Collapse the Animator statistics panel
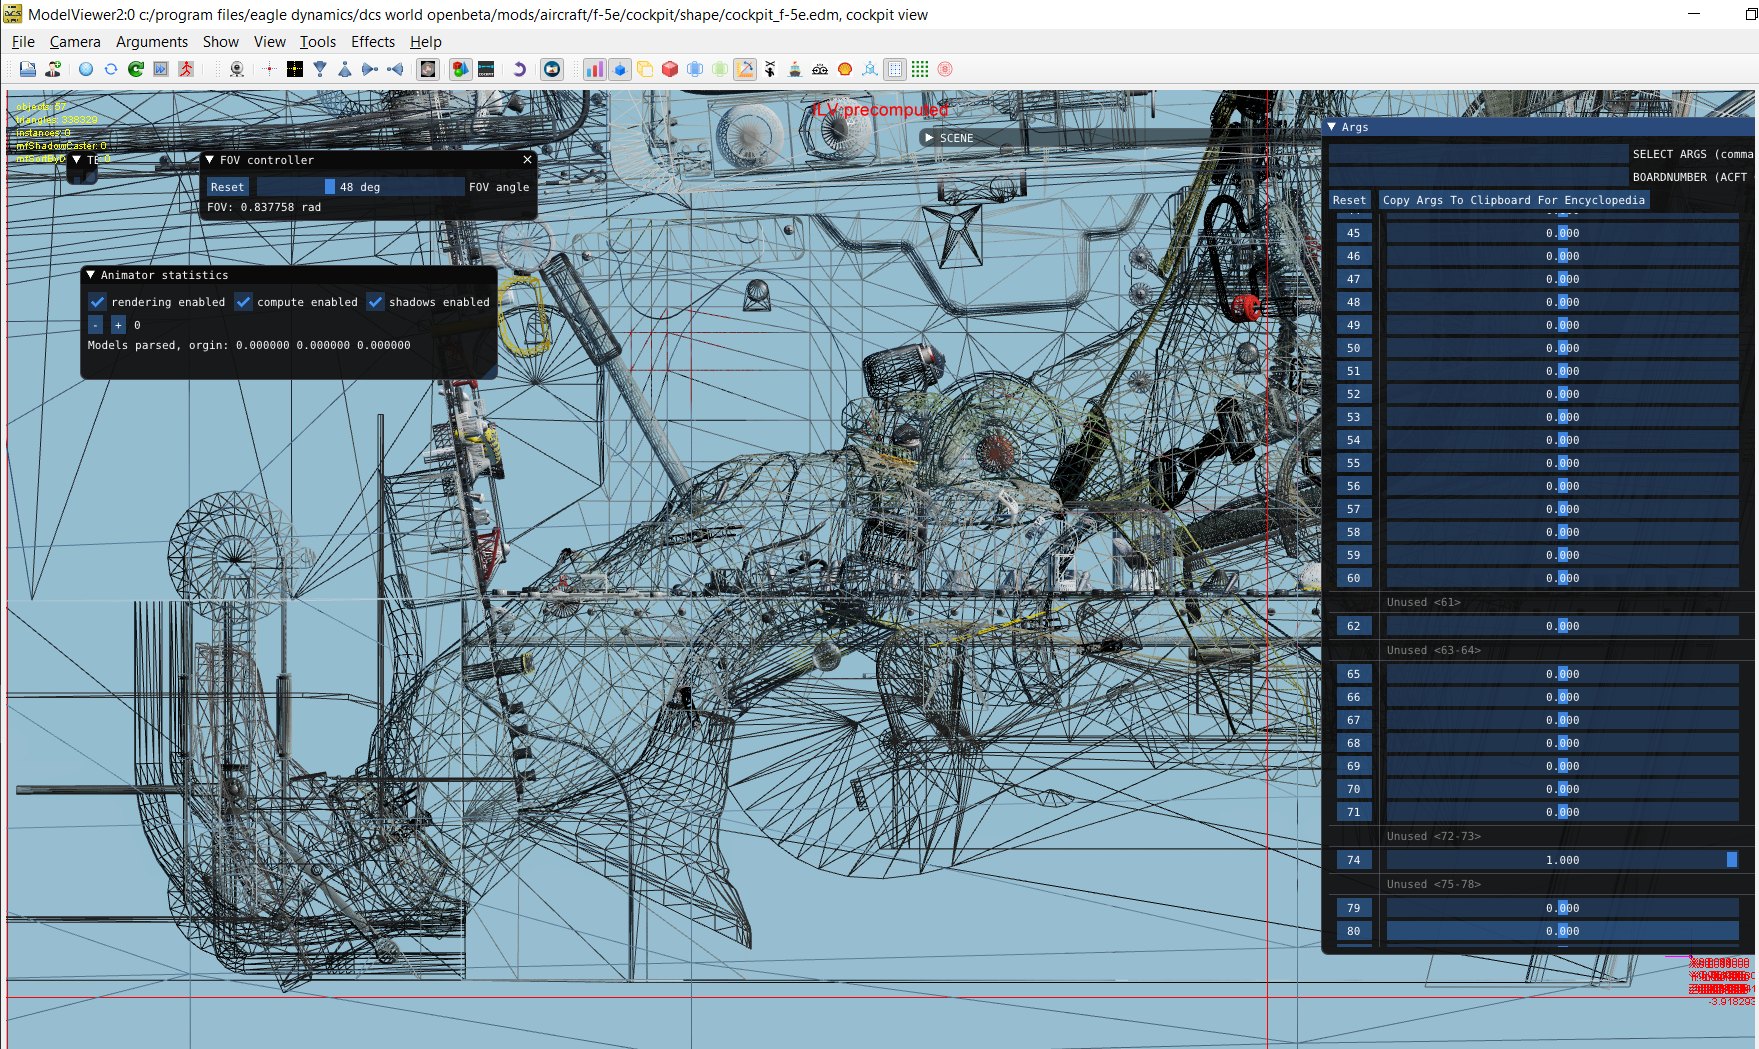This screenshot has height=1049, width=1759. click(x=91, y=275)
